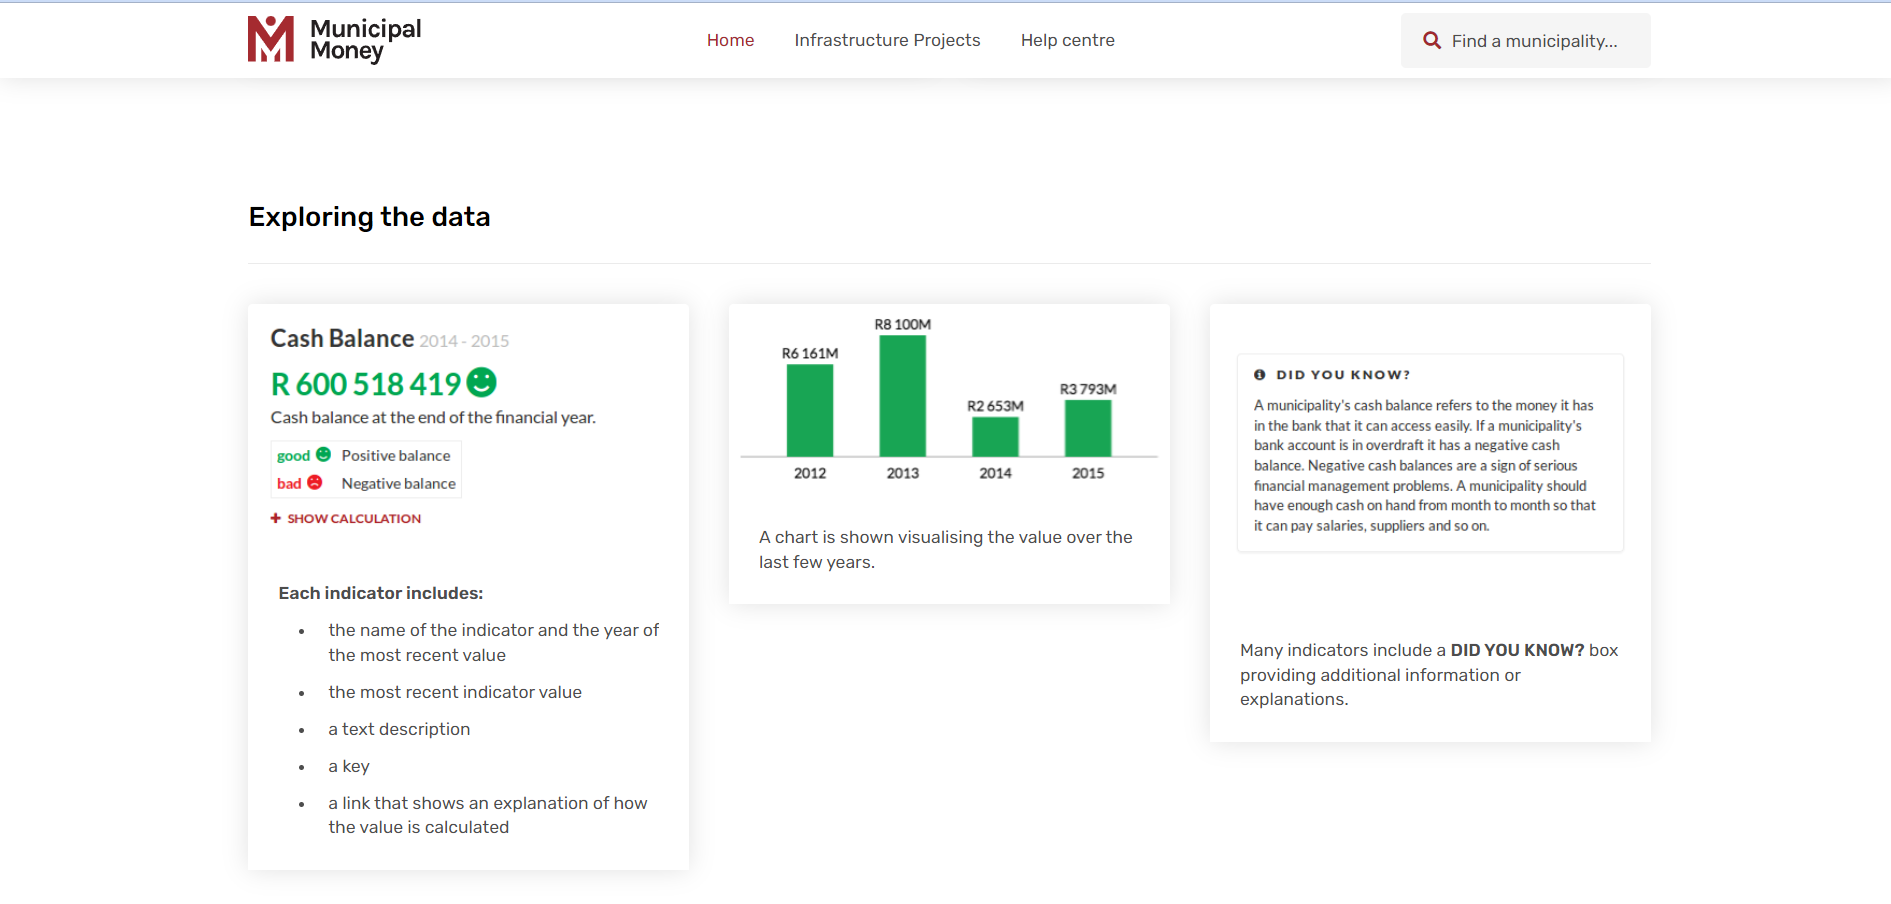Click the Municipal Money logo icon
This screenshot has width=1891, height=904.
pos(270,40)
